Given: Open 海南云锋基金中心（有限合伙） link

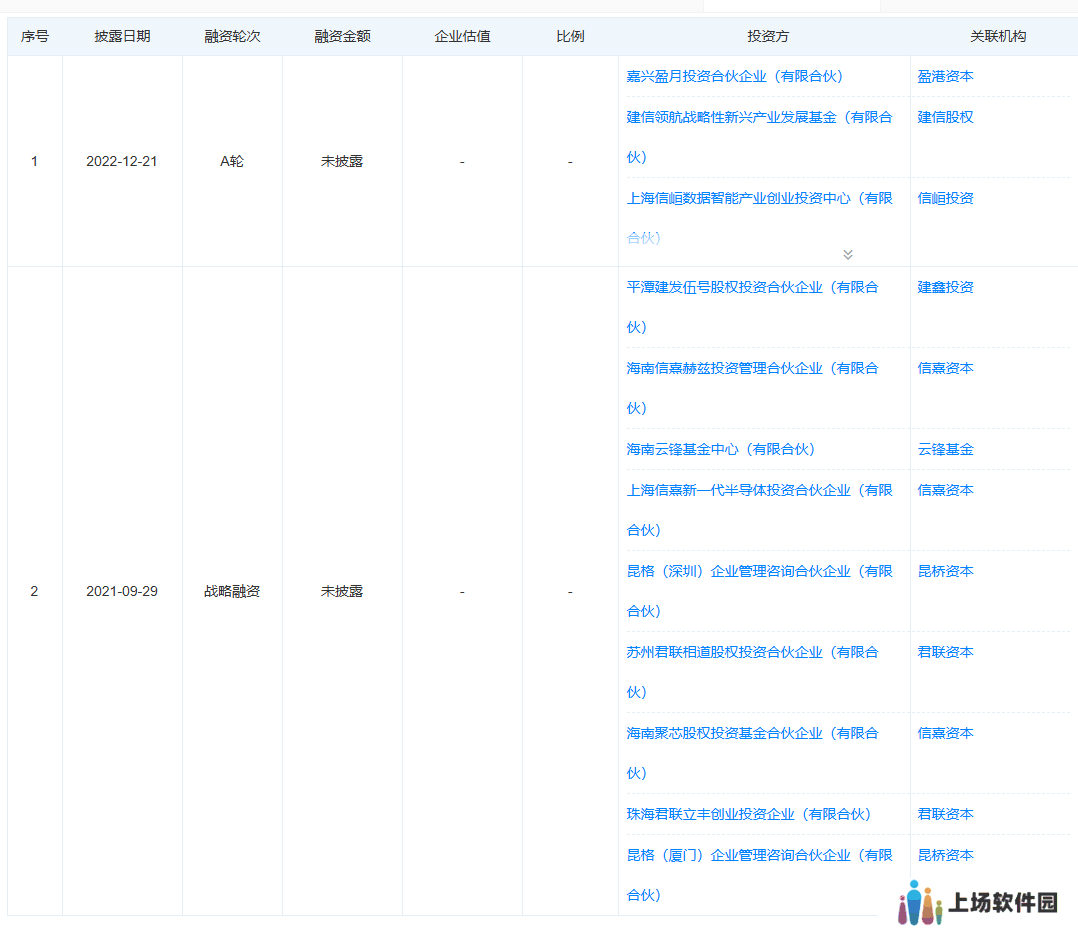Looking at the screenshot, I should [x=720, y=449].
